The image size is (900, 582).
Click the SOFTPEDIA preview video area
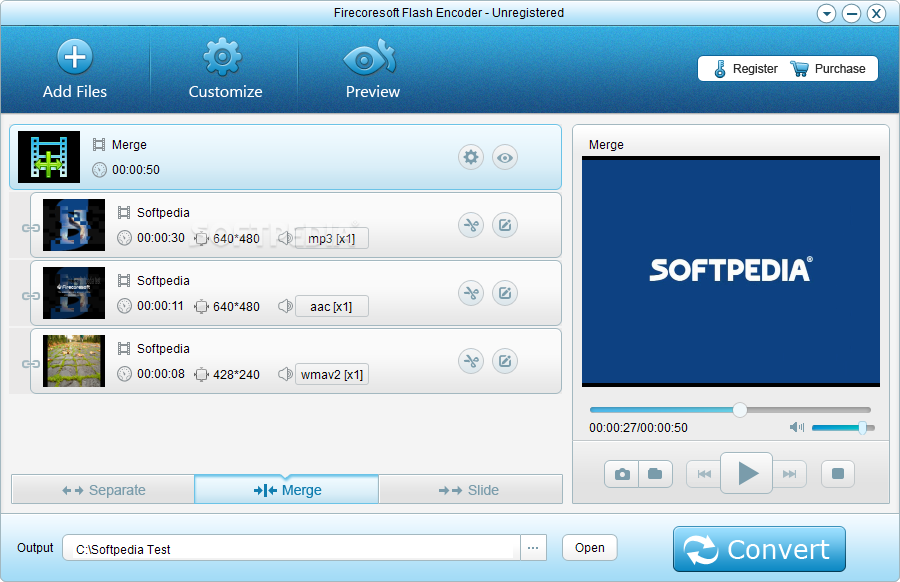point(731,271)
